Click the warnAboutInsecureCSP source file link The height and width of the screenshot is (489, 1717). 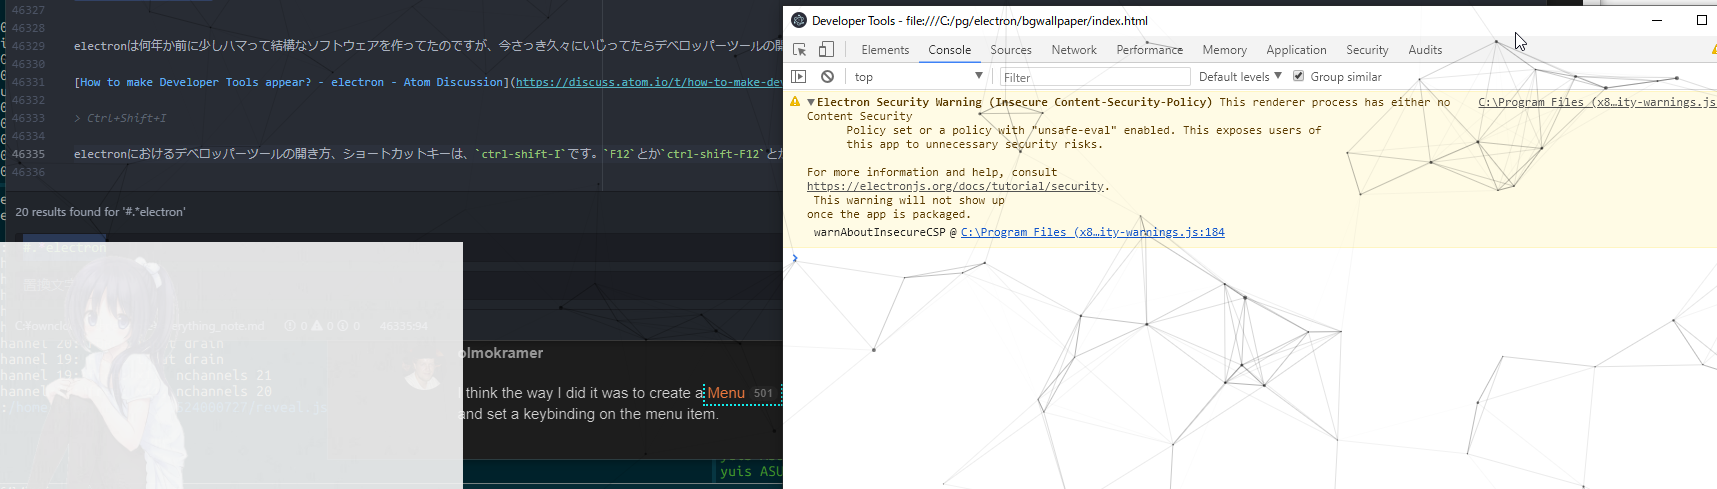1092,232
